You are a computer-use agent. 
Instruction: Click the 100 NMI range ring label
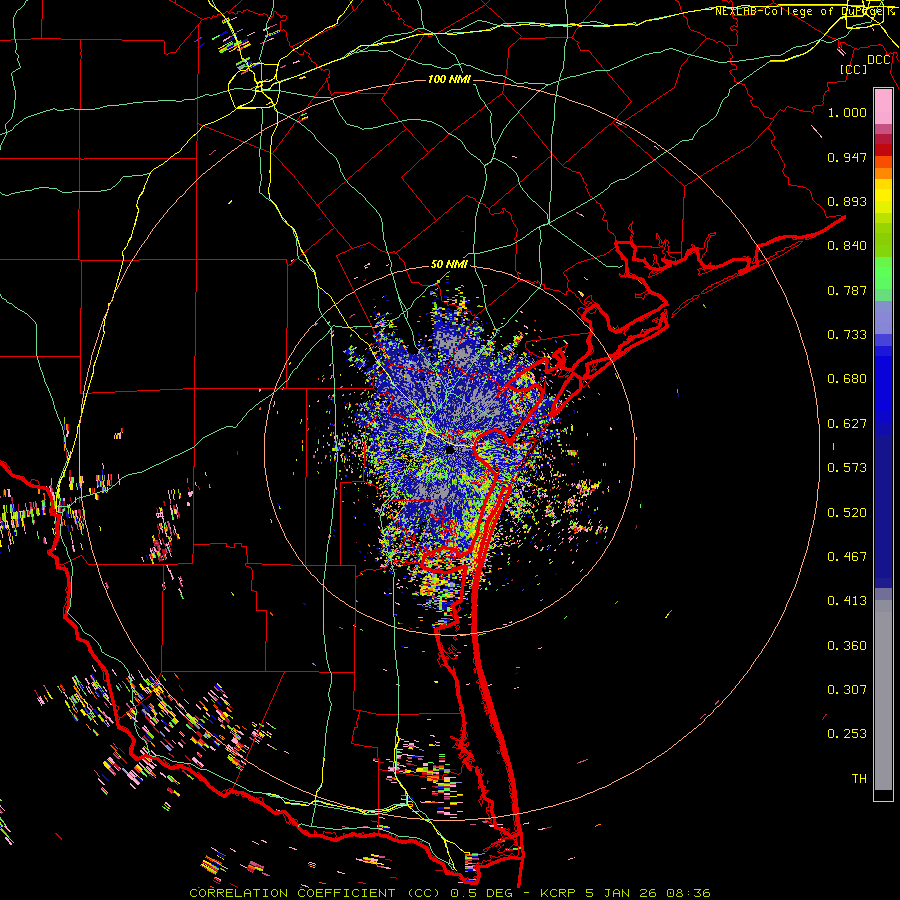coord(449,79)
